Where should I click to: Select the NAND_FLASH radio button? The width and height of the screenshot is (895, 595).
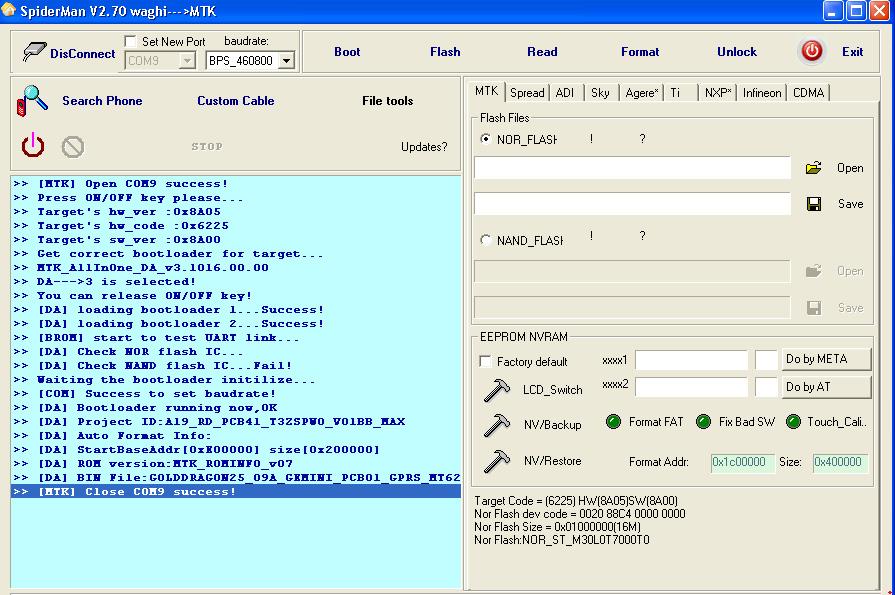486,240
